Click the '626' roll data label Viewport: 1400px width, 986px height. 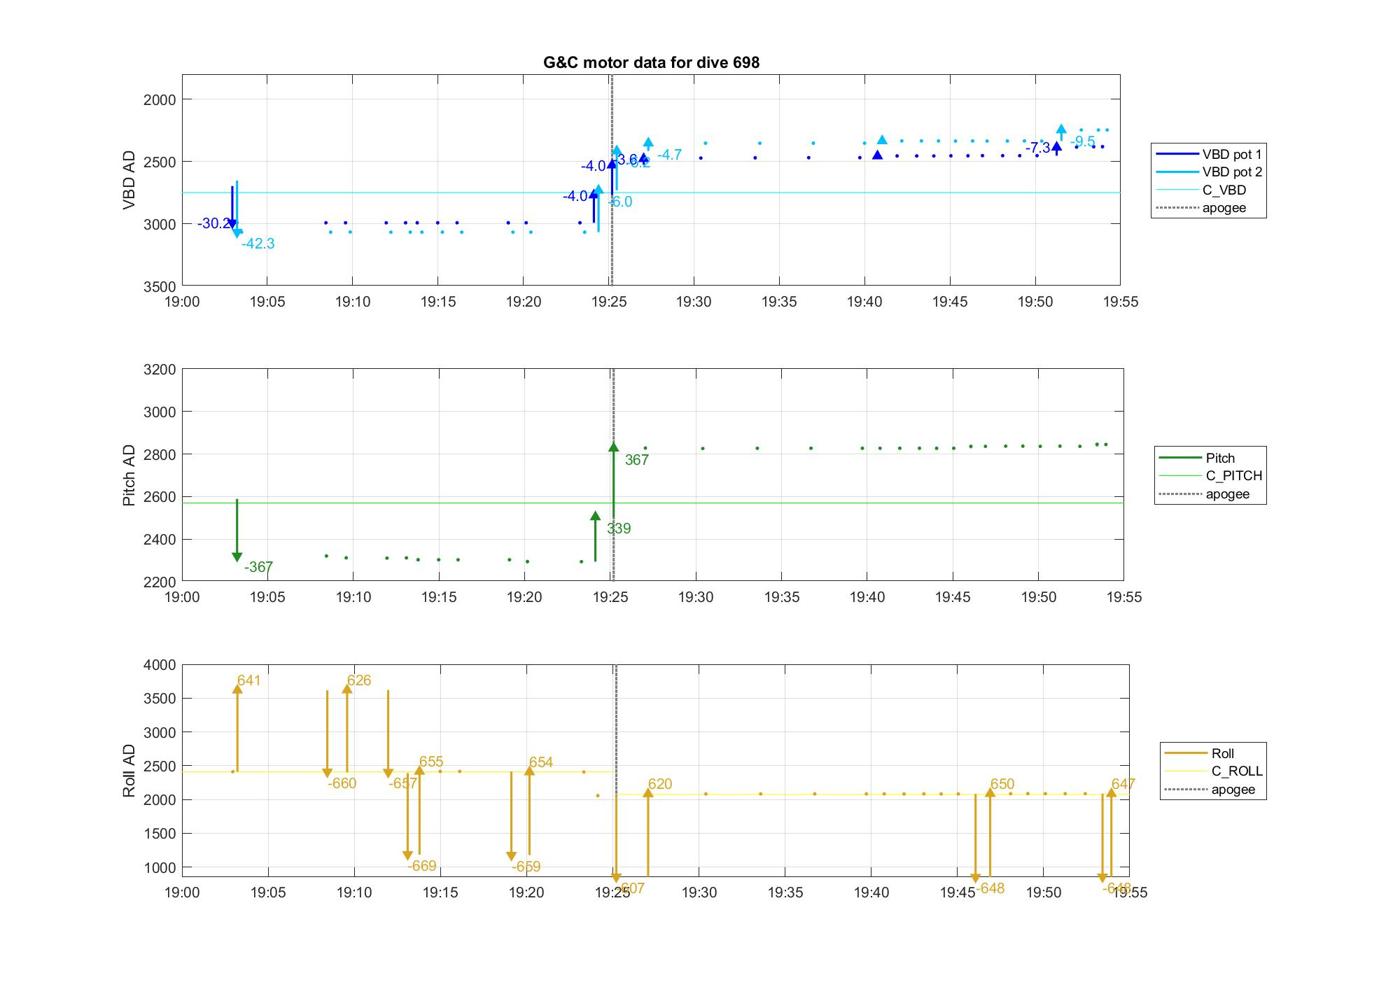359,680
